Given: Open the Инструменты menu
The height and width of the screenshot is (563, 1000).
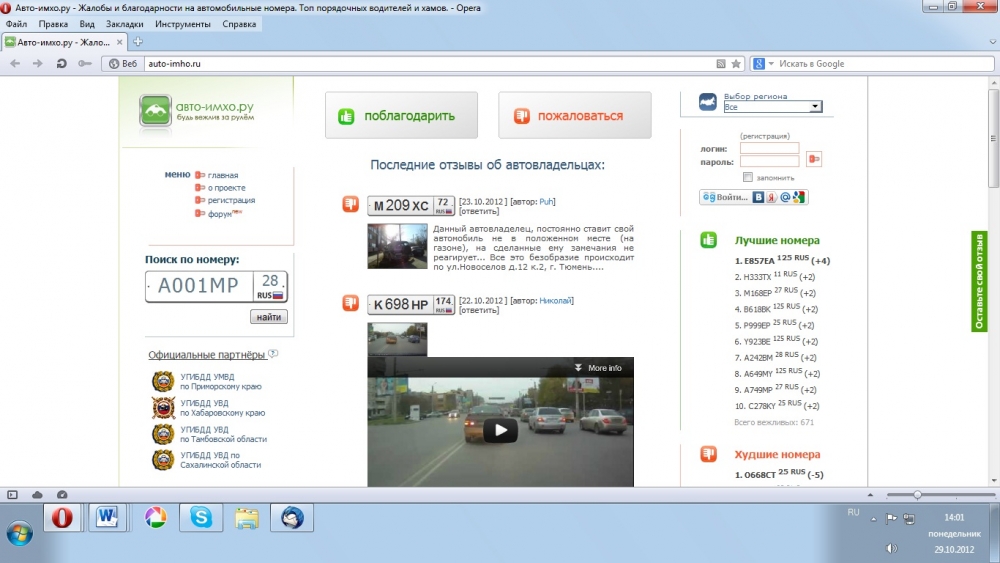Looking at the screenshot, I should click(183, 23).
